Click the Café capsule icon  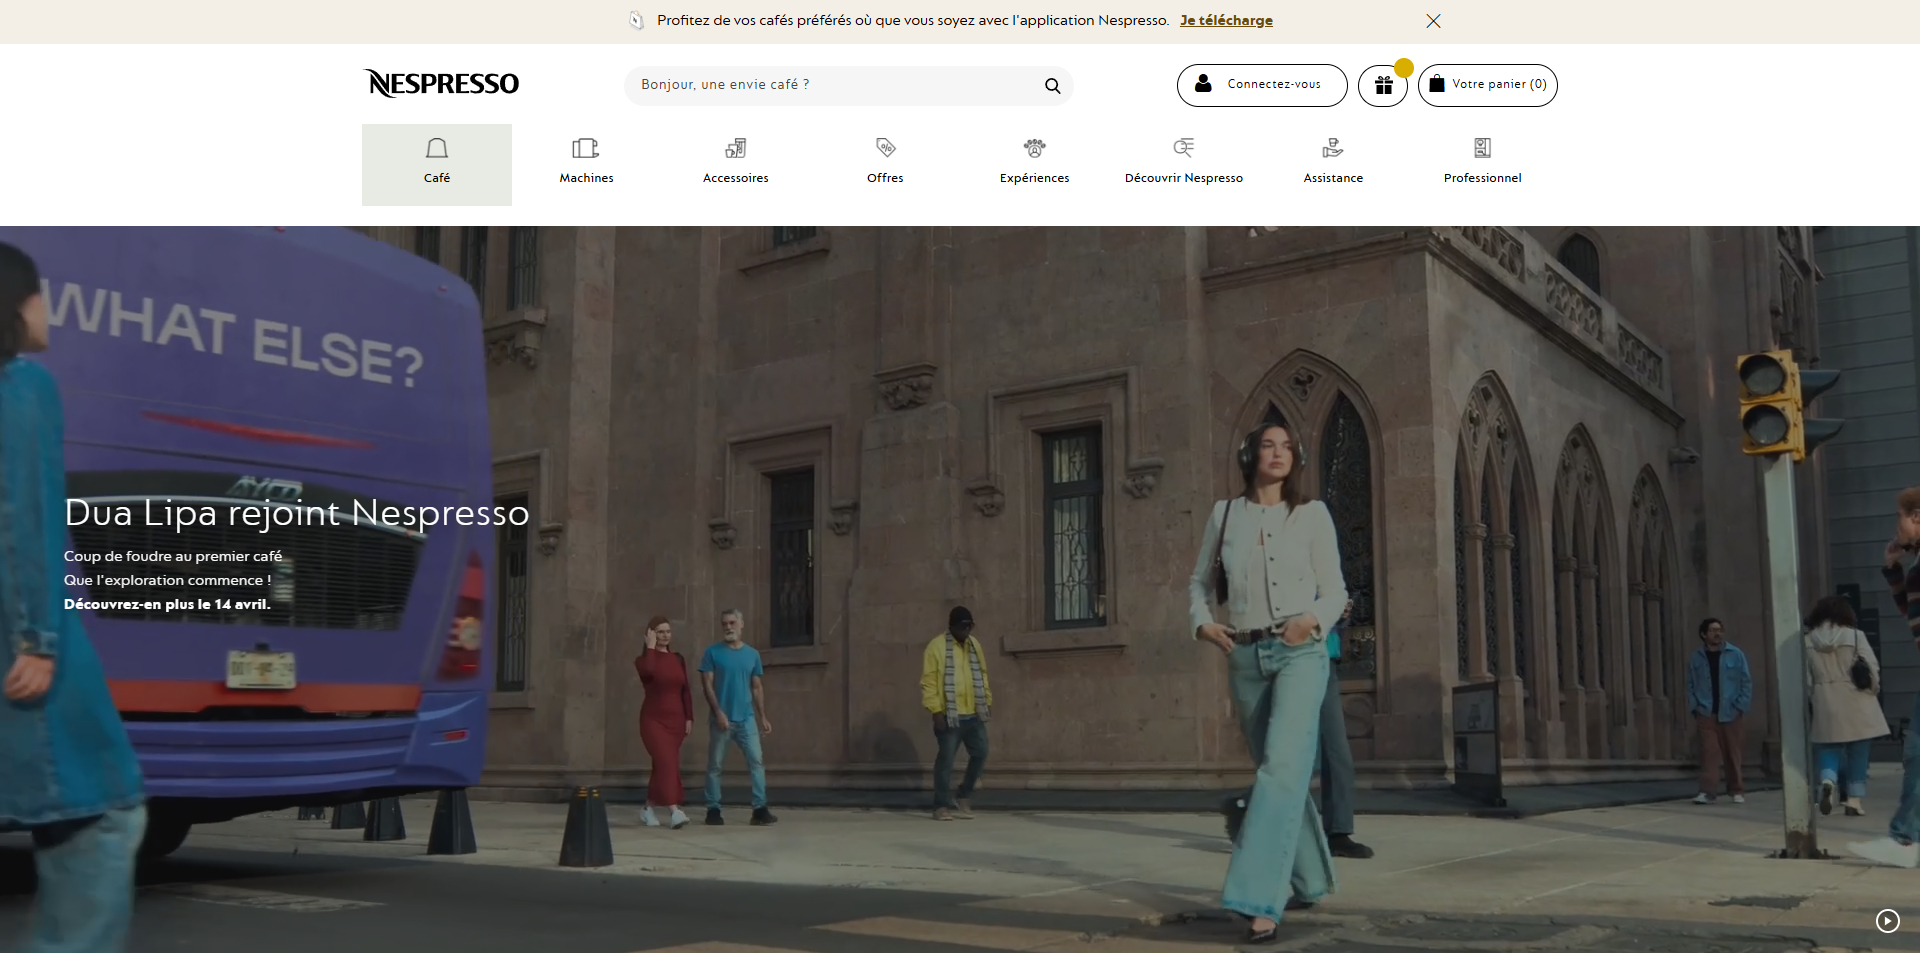coord(437,148)
